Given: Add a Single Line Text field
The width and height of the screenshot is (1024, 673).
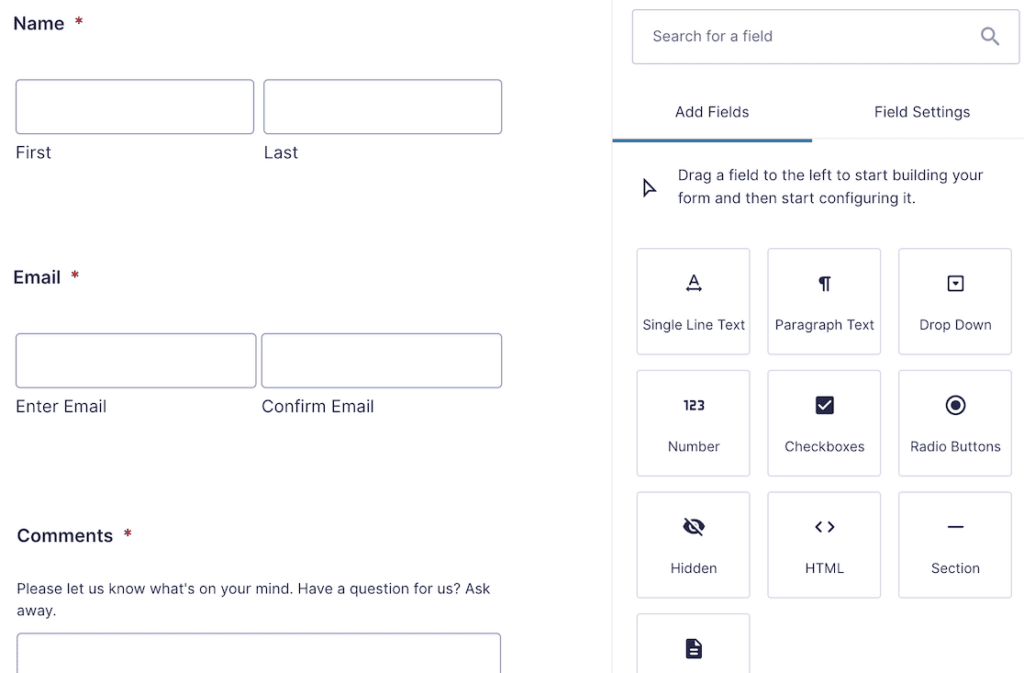Looking at the screenshot, I should [x=693, y=301].
